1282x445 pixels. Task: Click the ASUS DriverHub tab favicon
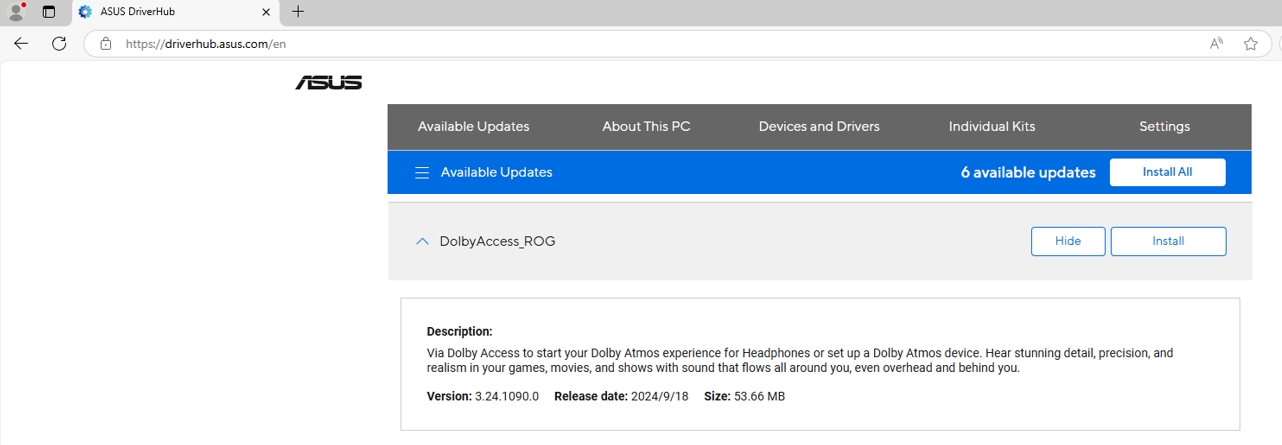pyautogui.click(x=85, y=12)
